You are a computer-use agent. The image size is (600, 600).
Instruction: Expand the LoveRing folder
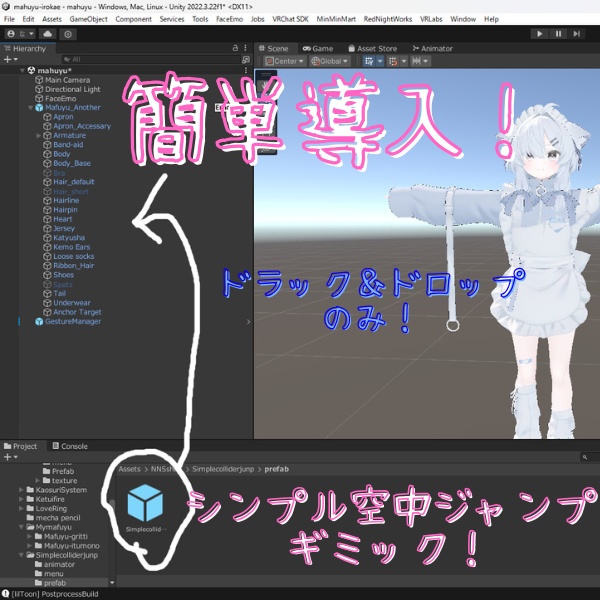(x=21, y=509)
